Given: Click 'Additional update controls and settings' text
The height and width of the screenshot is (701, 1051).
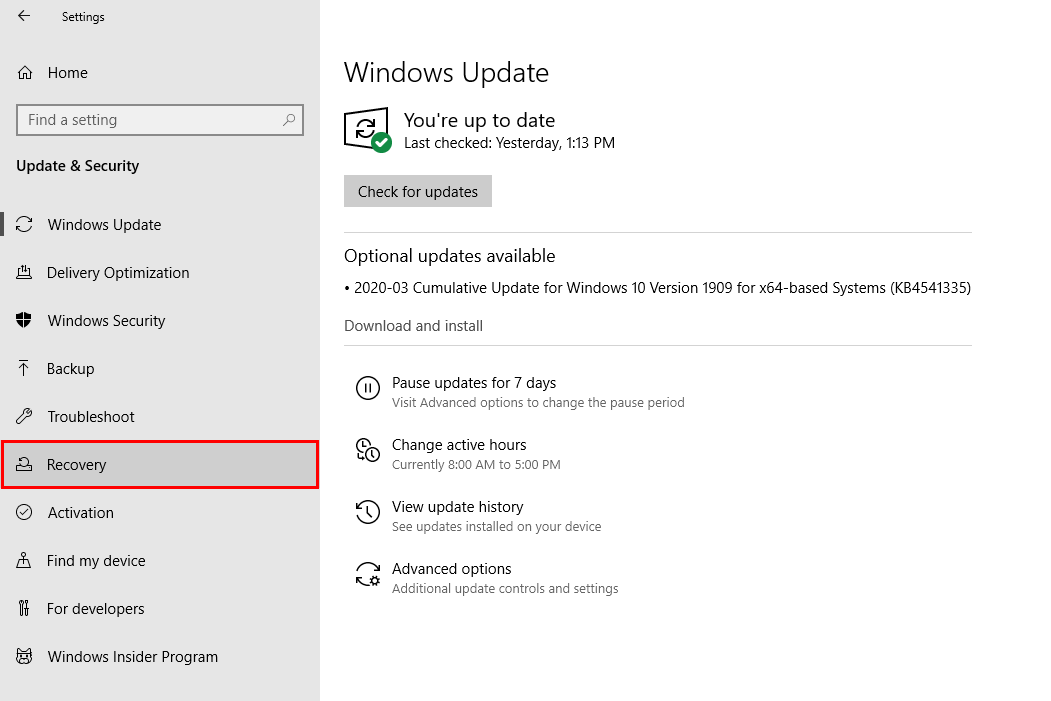Looking at the screenshot, I should [x=505, y=588].
